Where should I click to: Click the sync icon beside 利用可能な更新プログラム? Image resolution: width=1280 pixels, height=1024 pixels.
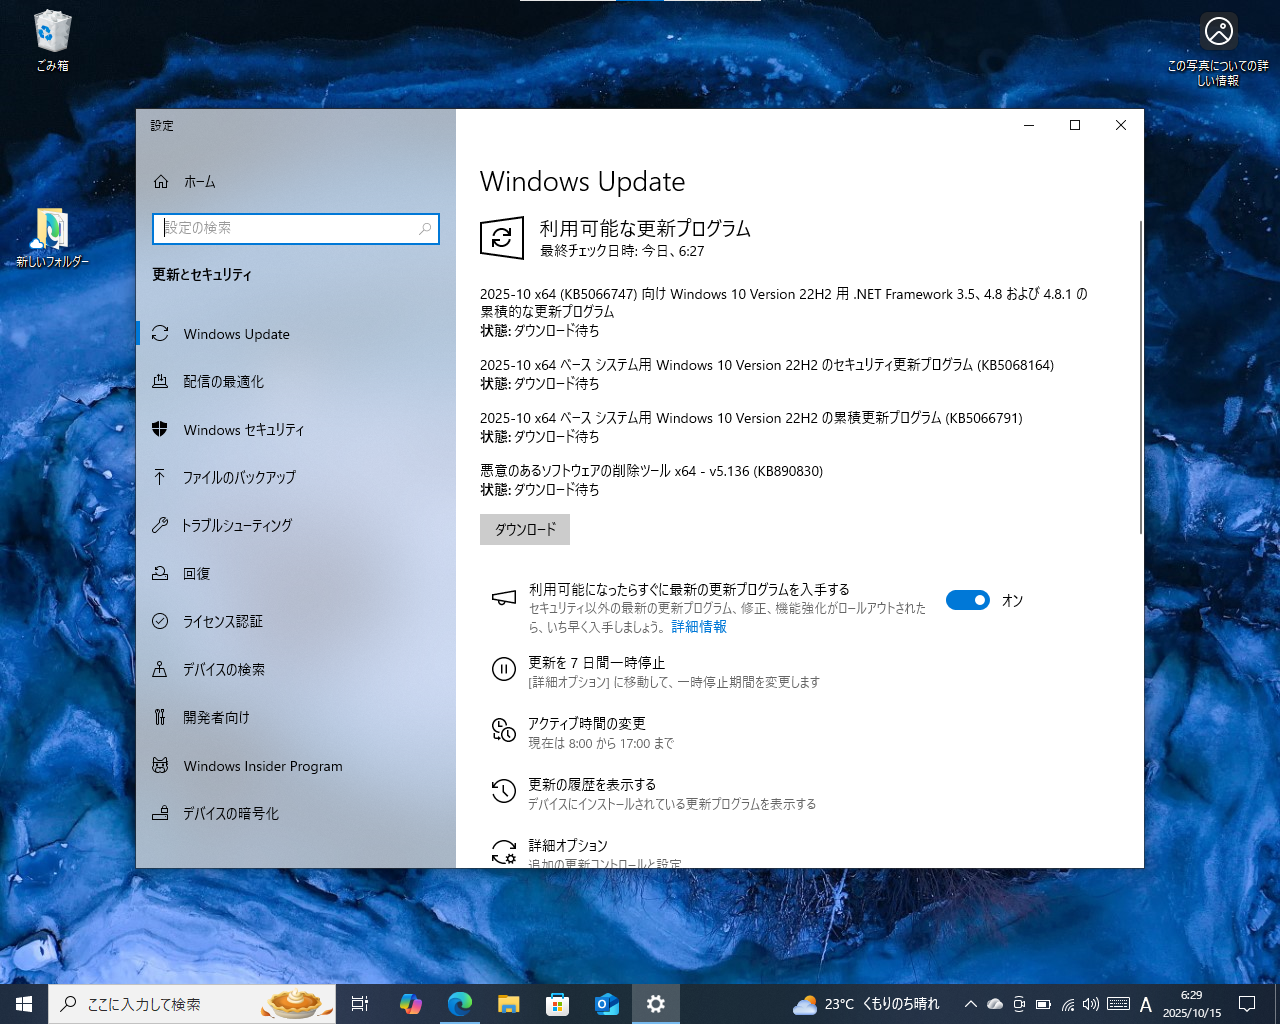tap(503, 238)
